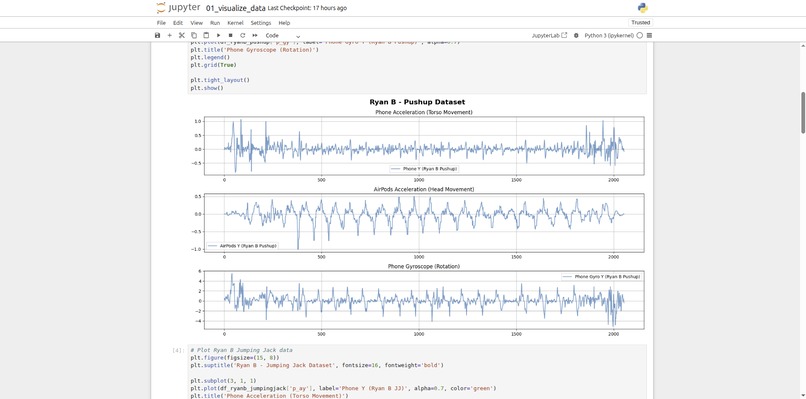Open the cell type dropdown showing Code
This screenshot has width=806, height=399.
tap(283, 35)
